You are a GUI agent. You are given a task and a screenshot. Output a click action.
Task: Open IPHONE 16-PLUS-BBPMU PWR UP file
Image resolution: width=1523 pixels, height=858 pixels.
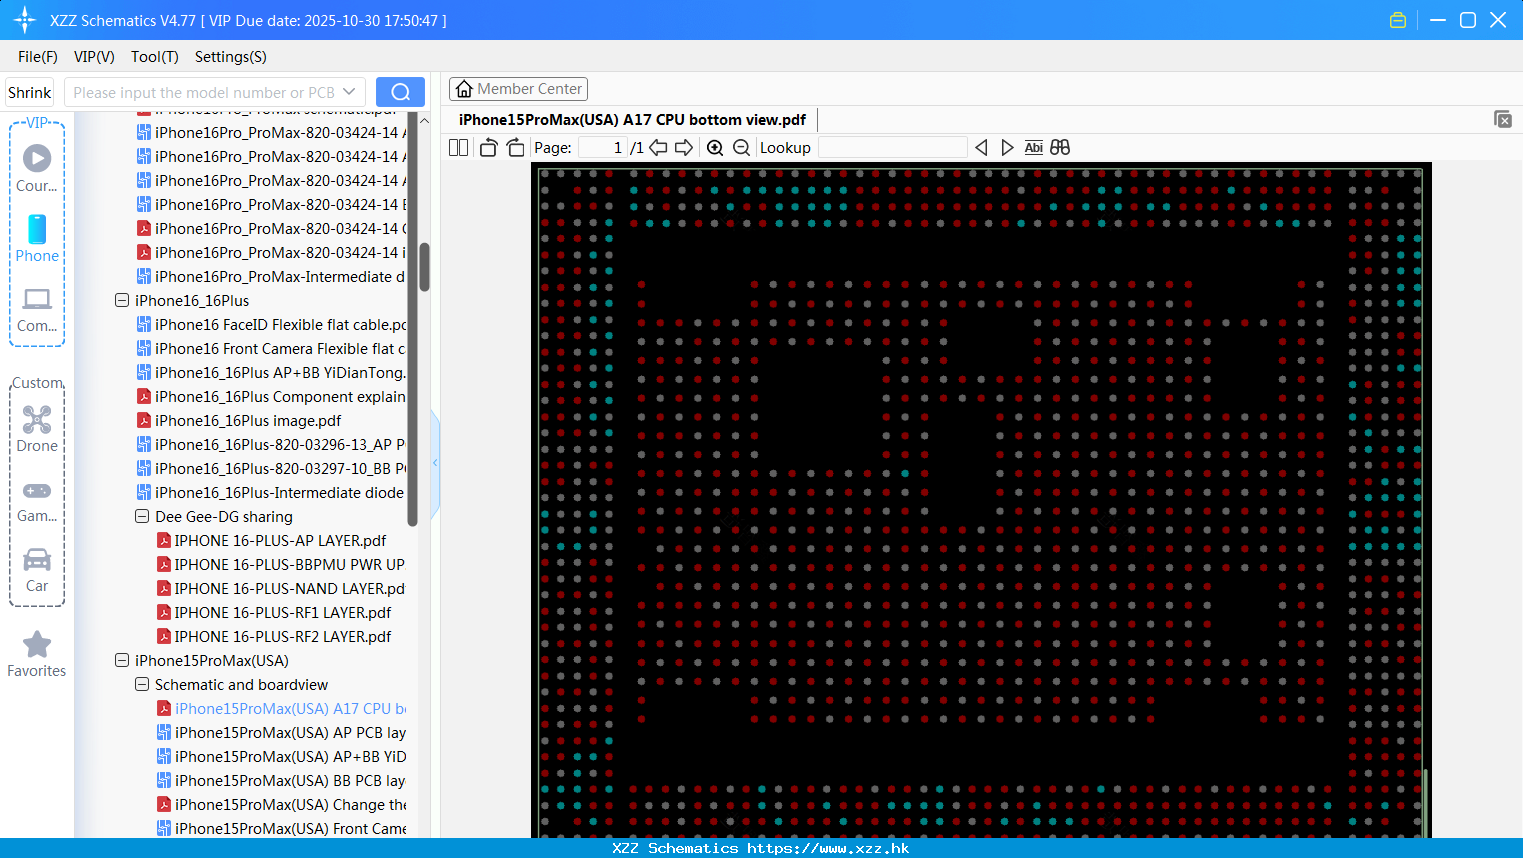pos(281,564)
